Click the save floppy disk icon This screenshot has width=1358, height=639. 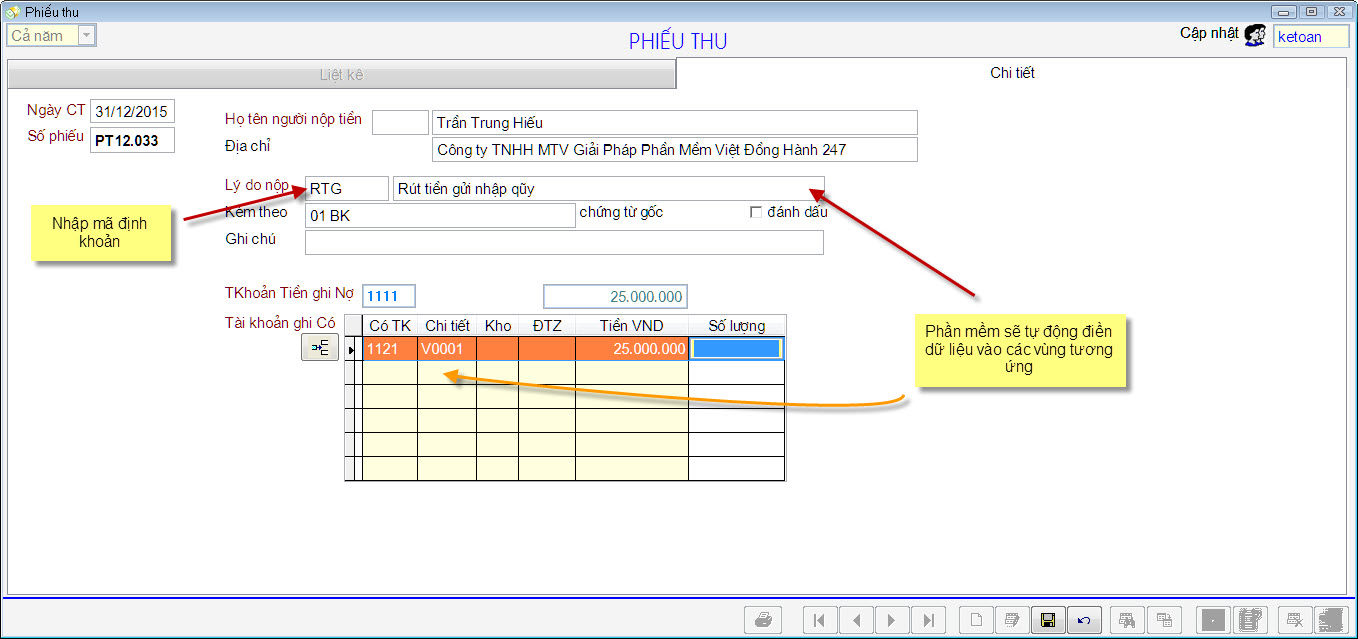click(1047, 621)
